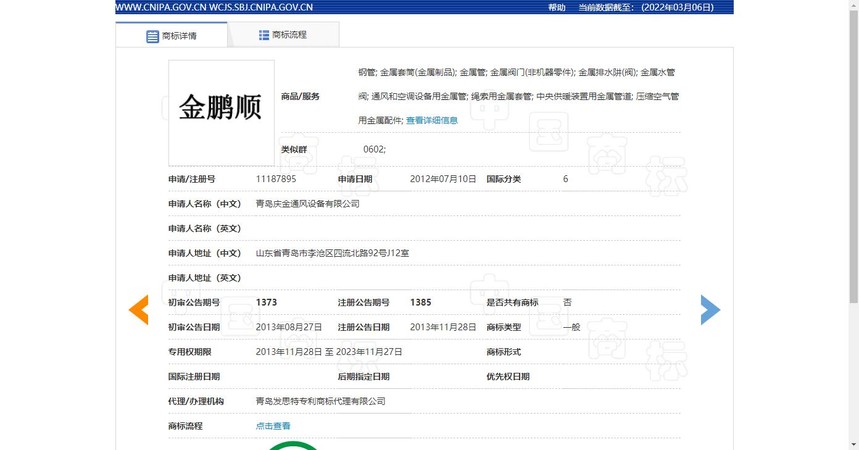Click the 商标形式 label

503,352
